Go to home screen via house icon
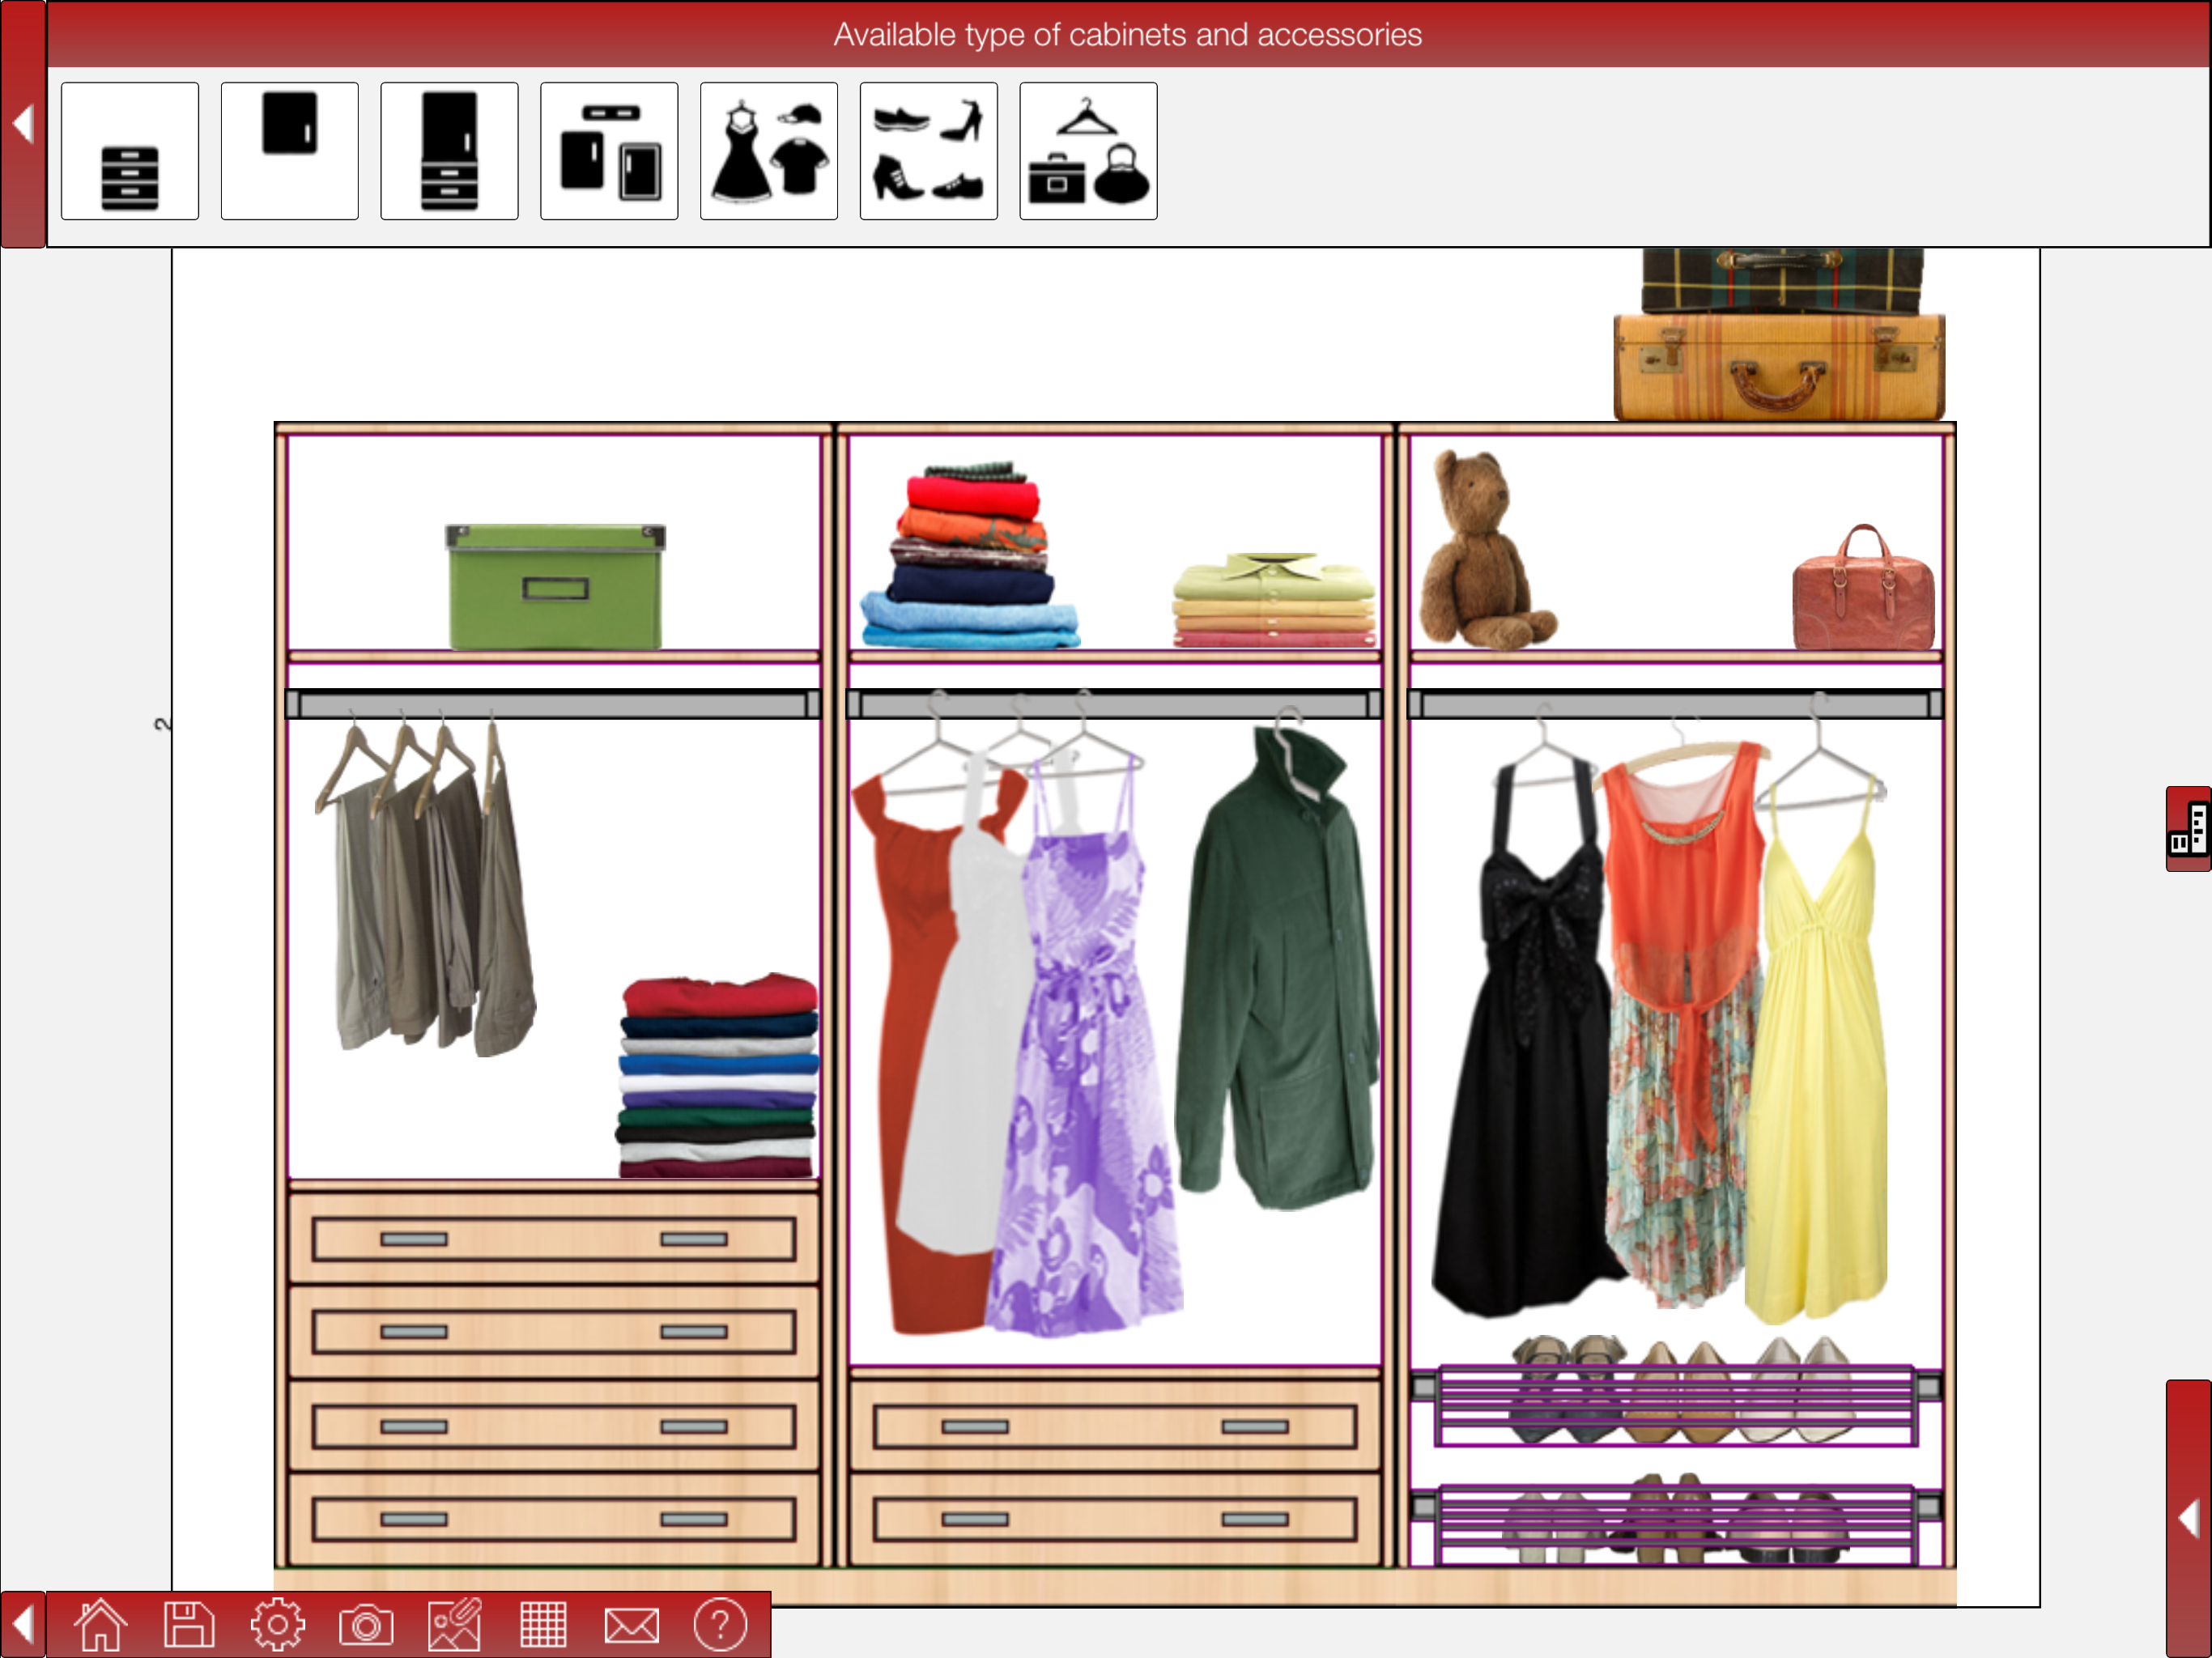This screenshot has width=2212, height=1658. [x=101, y=1625]
